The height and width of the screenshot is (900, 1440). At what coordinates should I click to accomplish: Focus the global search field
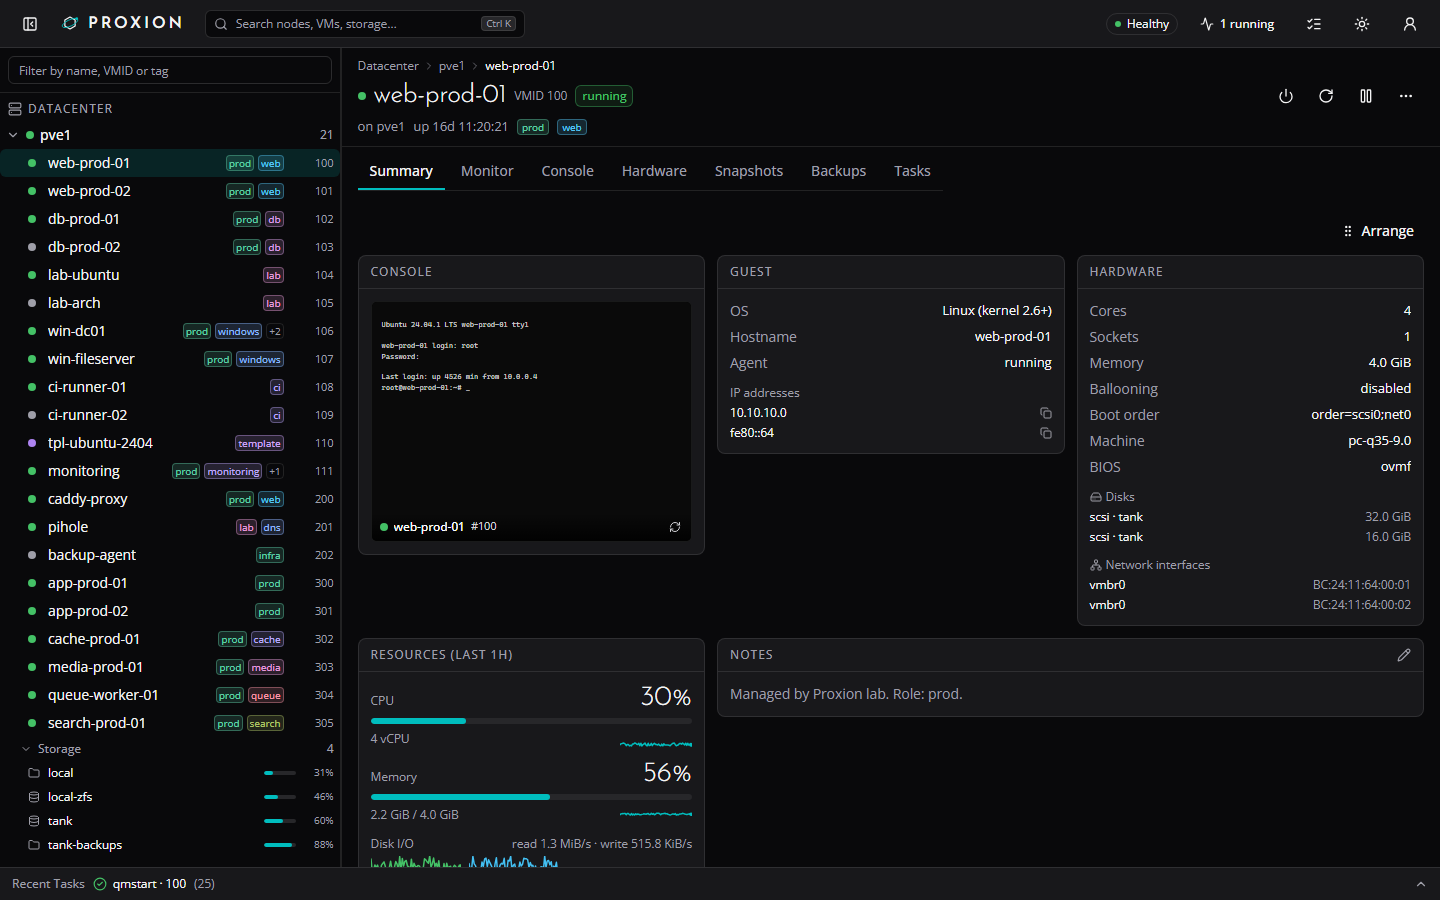click(365, 24)
